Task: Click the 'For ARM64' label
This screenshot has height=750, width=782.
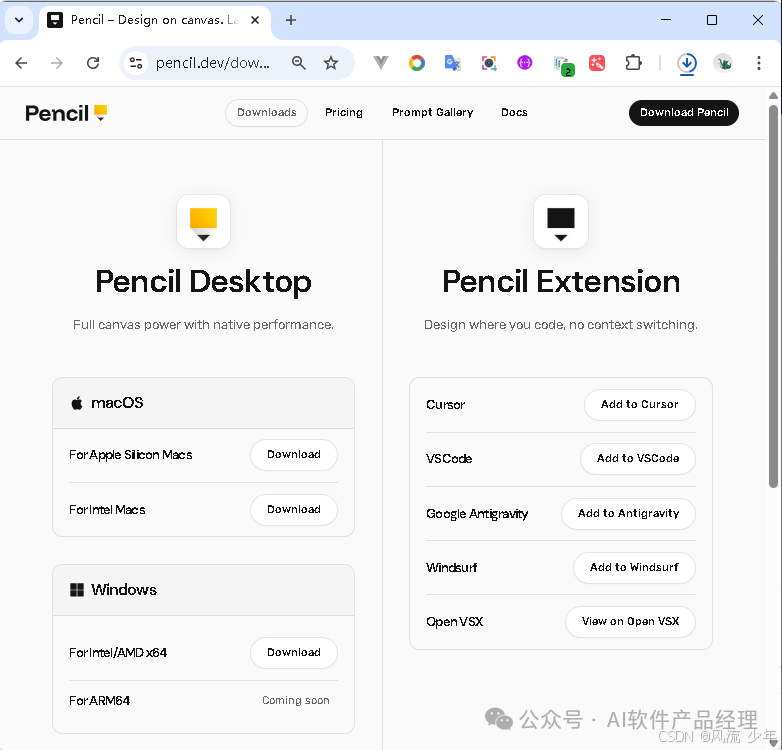Action: [99, 701]
